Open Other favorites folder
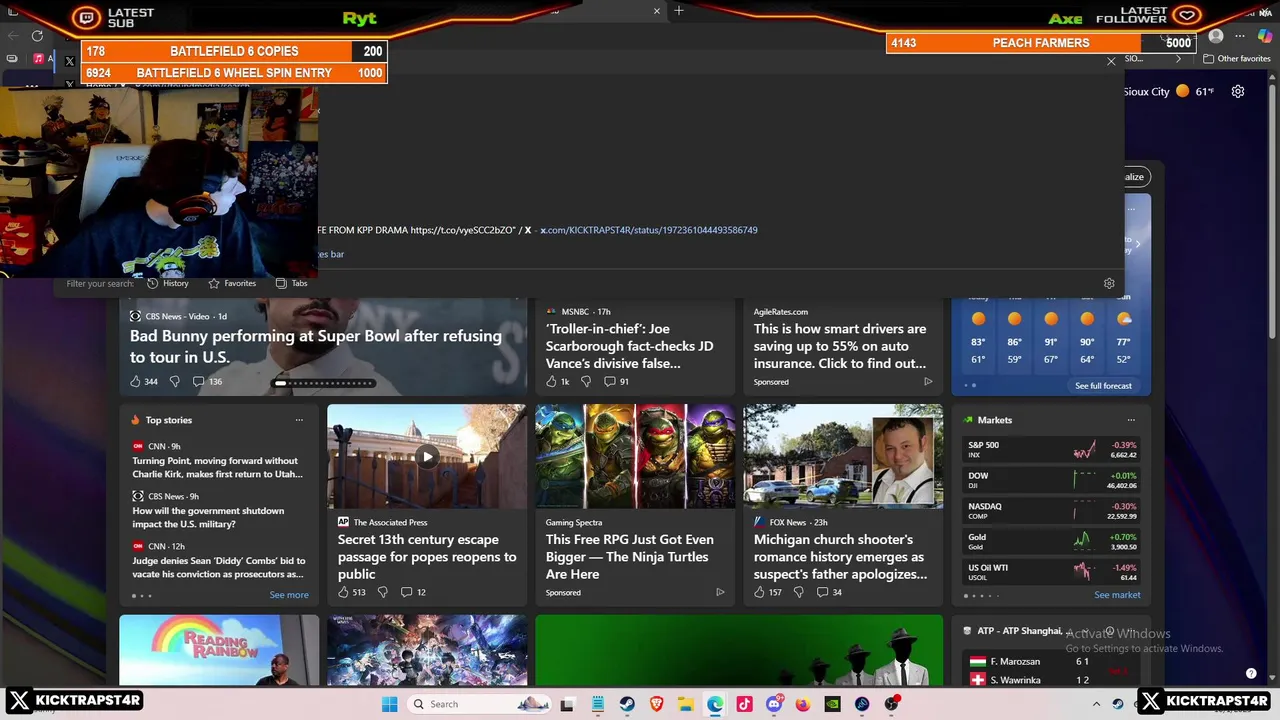 click(x=1237, y=59)
